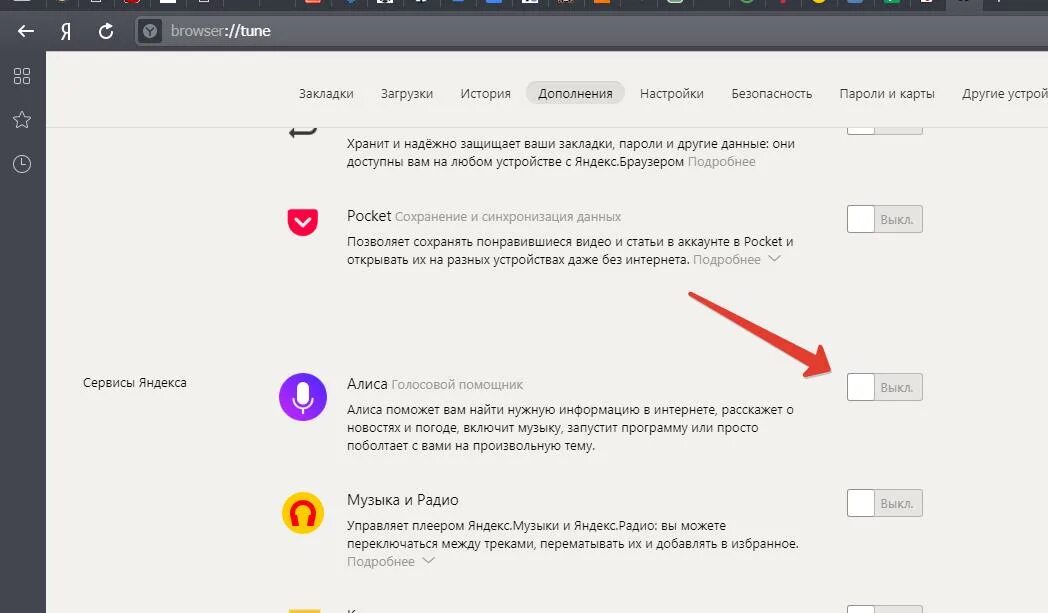Toggle the Музыка и Радио switch
The image size is (1048, 613).
pos(884,503)
